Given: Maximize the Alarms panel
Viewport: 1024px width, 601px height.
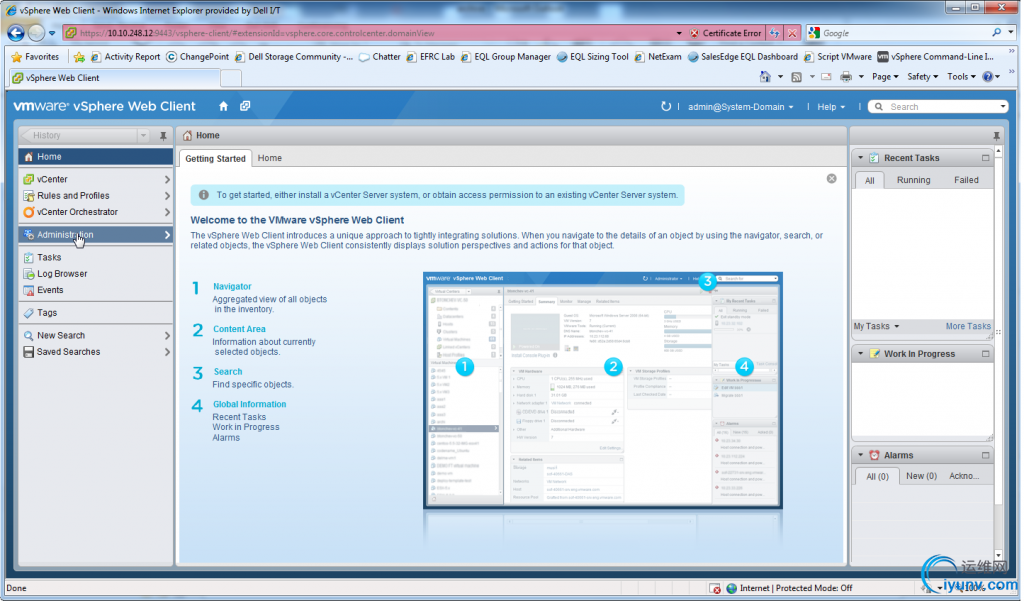Looking at the screenshot, I should 985,455.
